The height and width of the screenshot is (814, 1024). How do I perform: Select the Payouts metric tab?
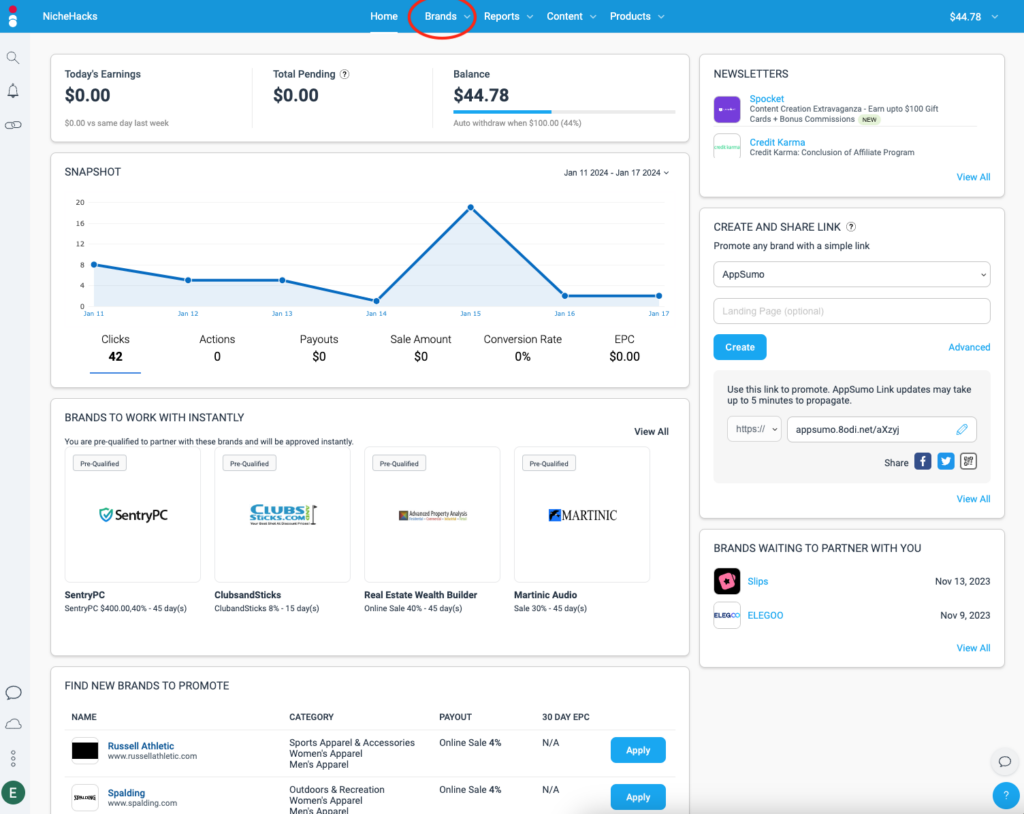(319, 348)
